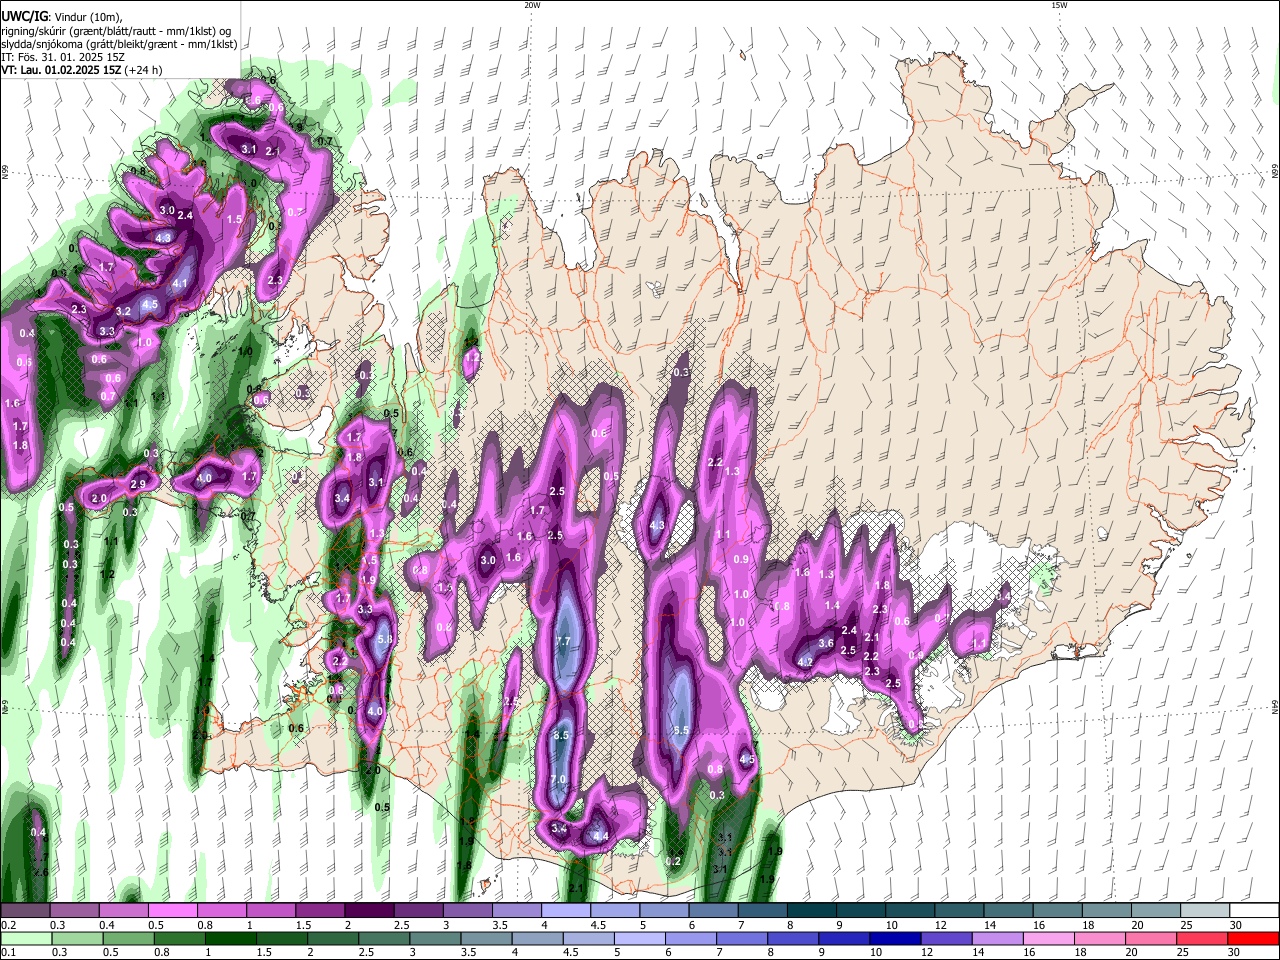
Task: Click the 'rigning/skúrir' legend description line
Action: 116,31
